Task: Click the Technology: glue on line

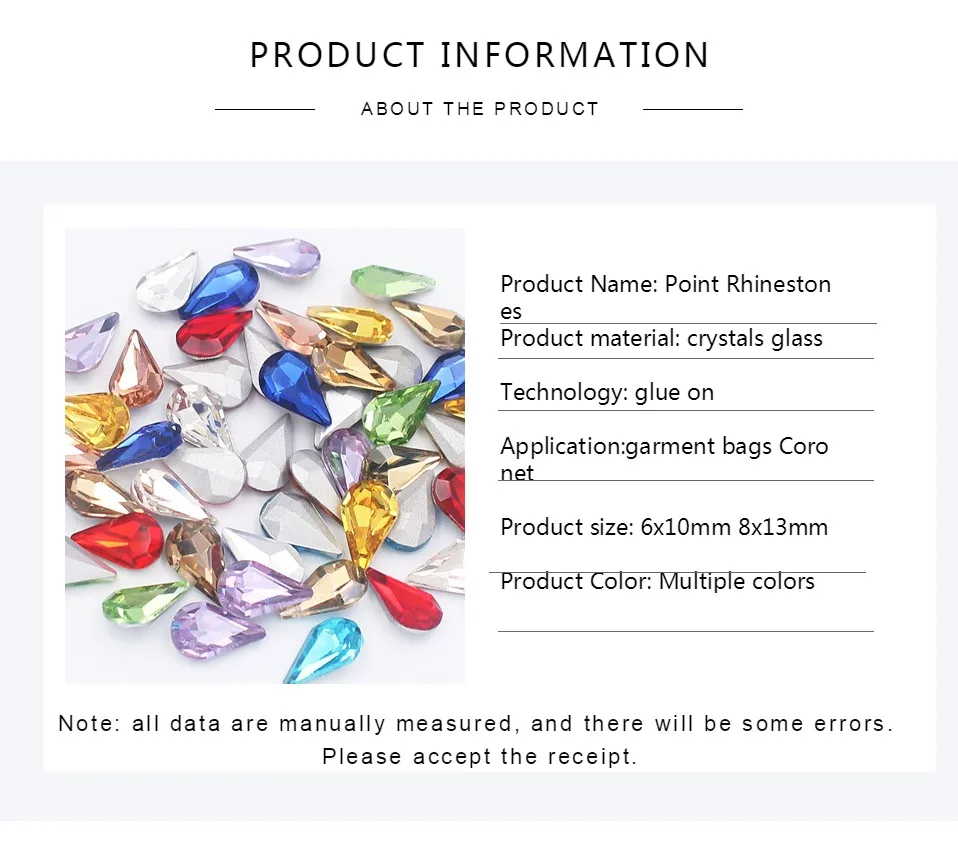Action: 607,392
